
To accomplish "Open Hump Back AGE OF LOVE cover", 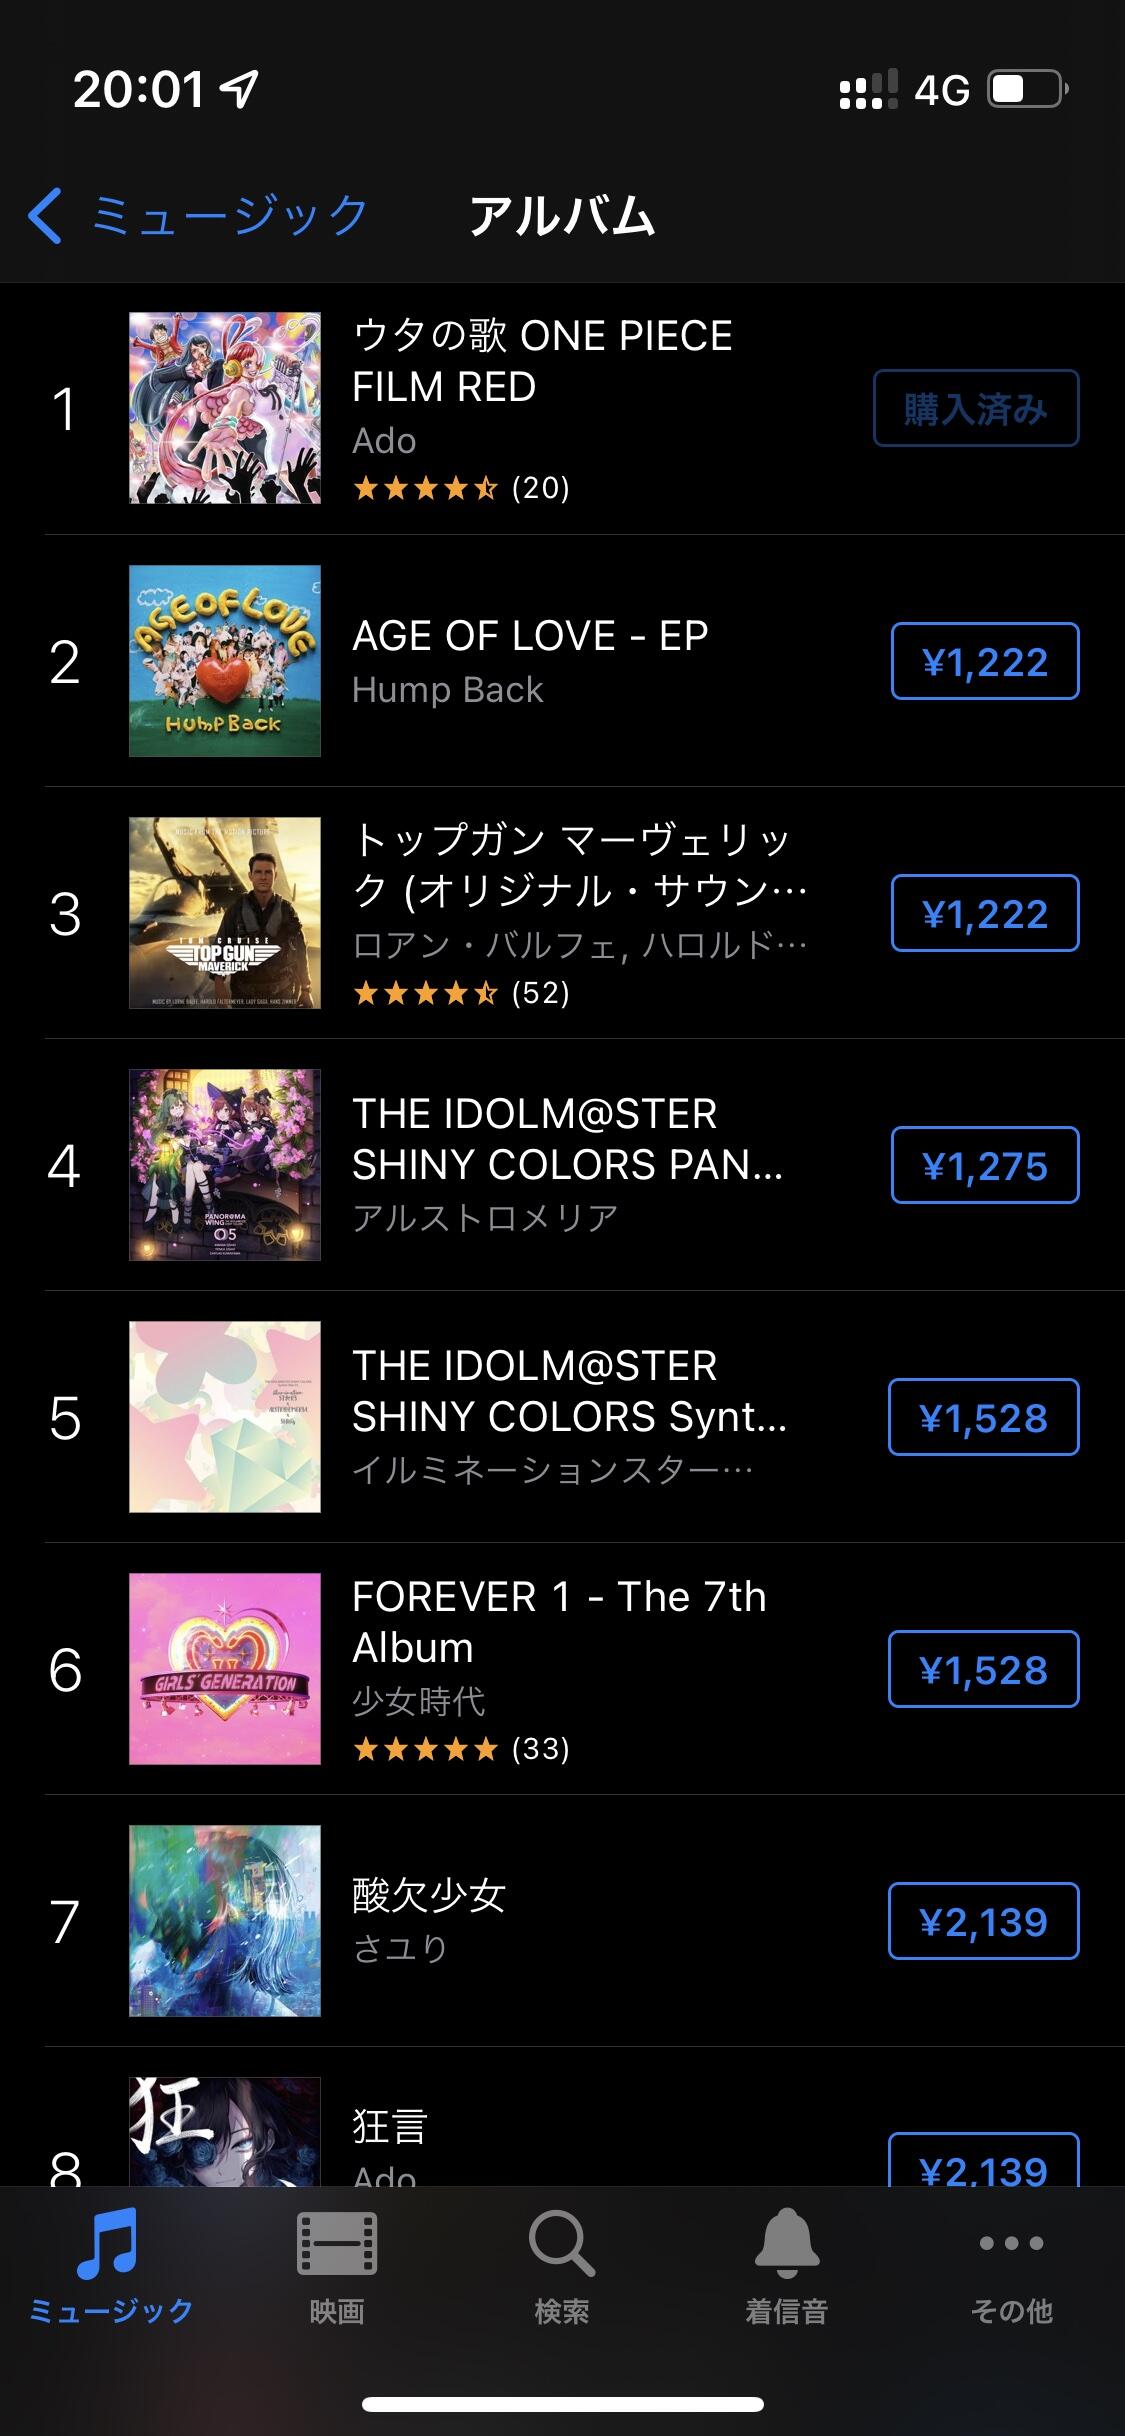I will pos(225,661).
